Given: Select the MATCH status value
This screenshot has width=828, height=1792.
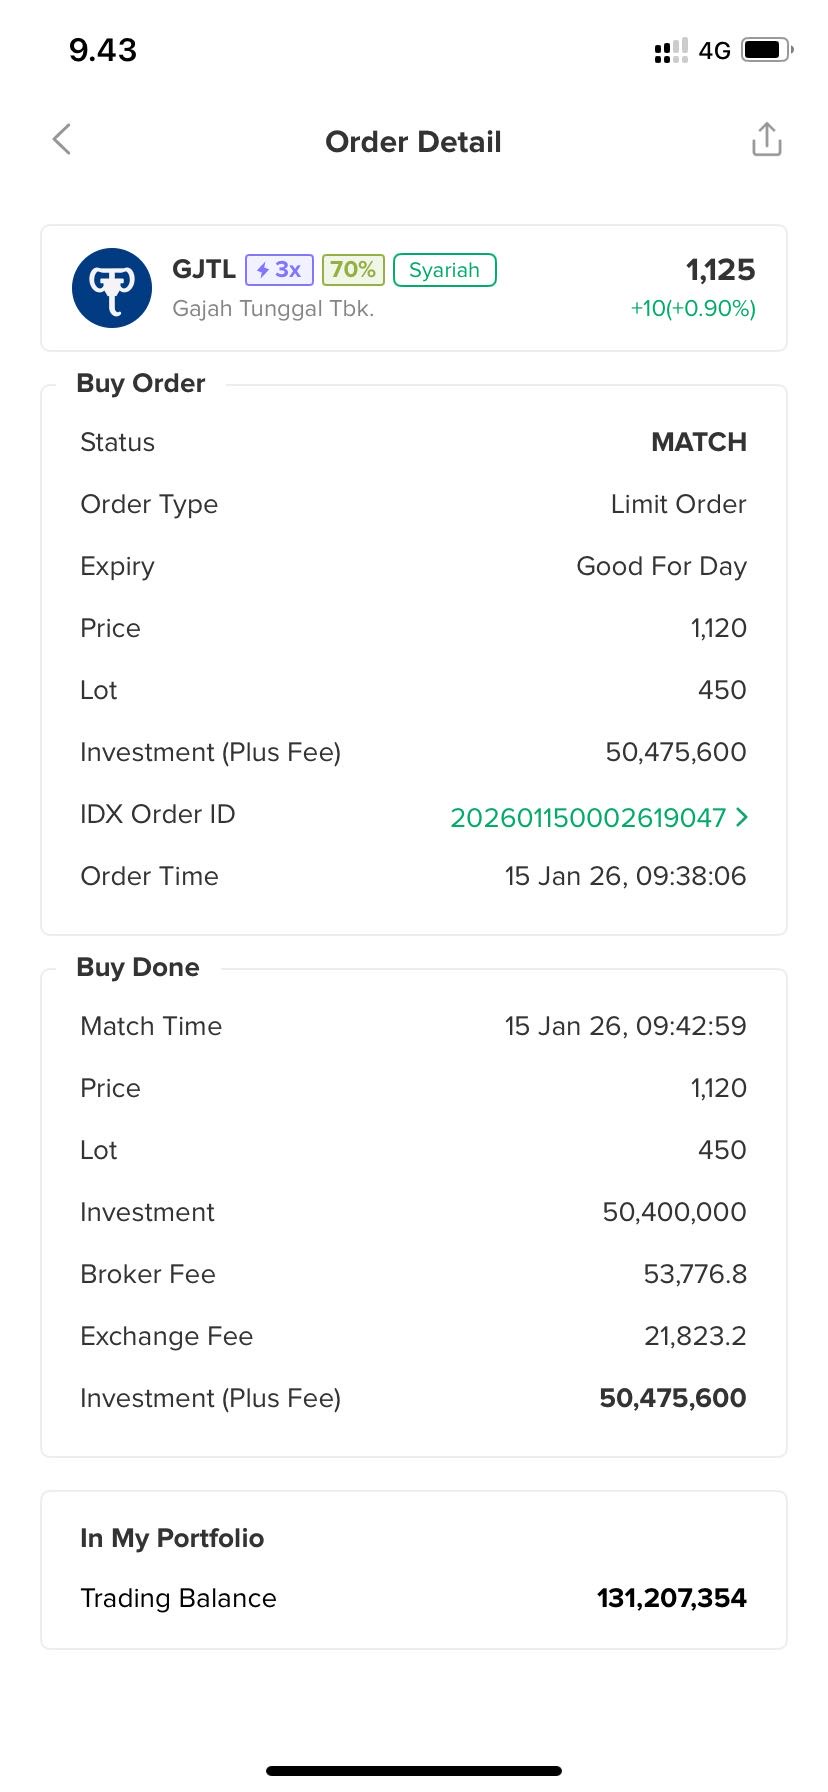Looking at the screenshot, I should [x=698, y=442].
